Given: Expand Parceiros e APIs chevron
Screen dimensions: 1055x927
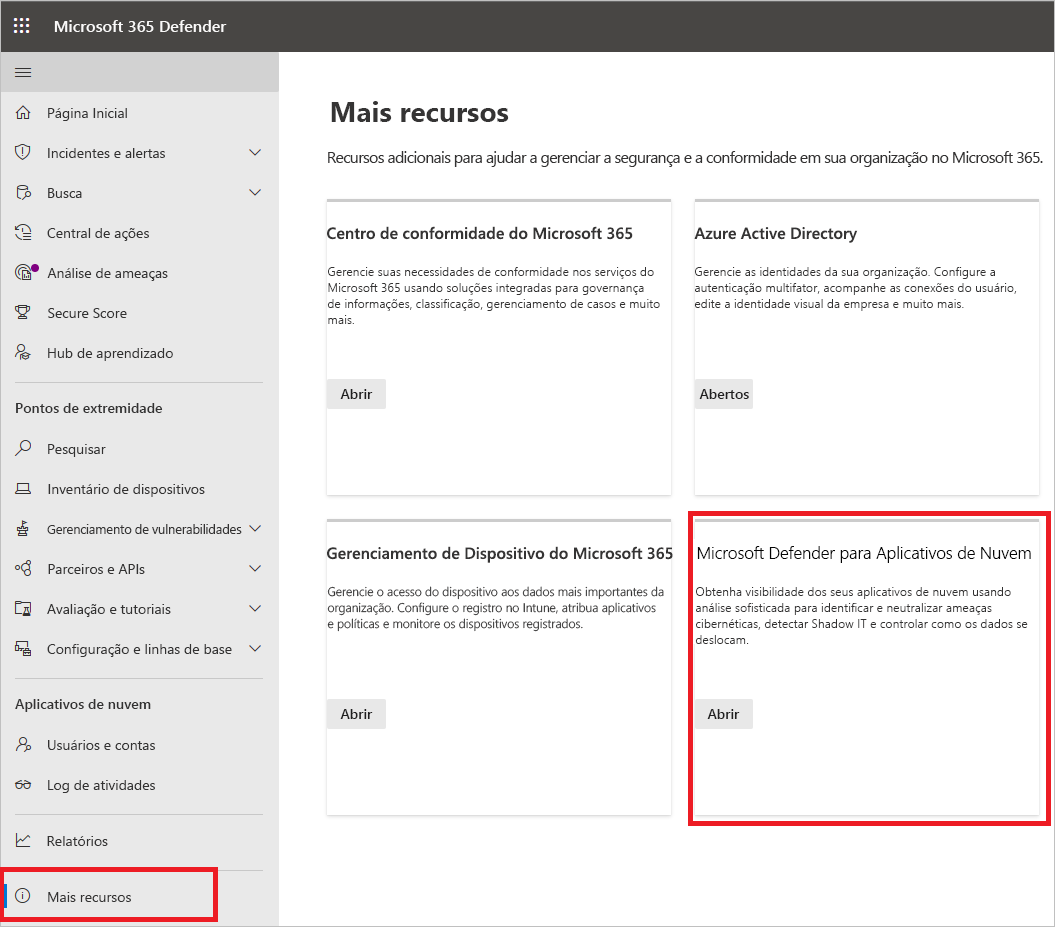Looking at the screenshot, I should 255,568.
